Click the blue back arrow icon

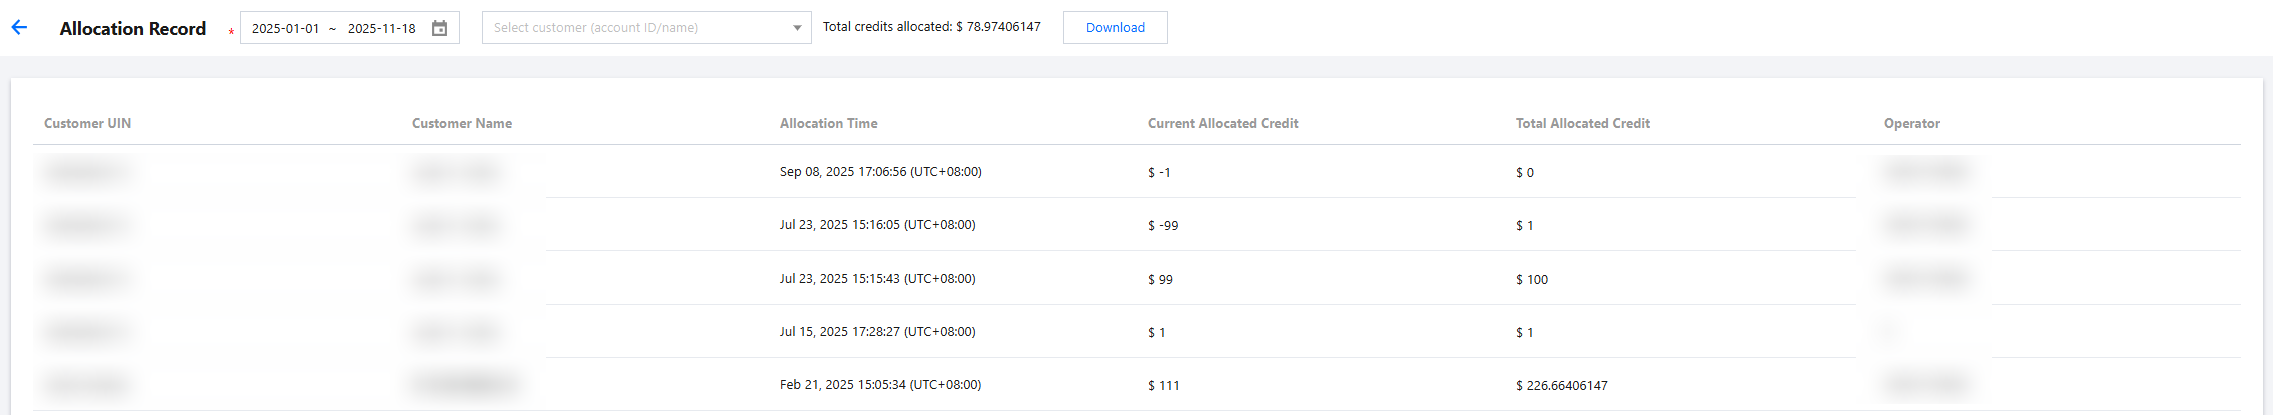coord(19,28)
